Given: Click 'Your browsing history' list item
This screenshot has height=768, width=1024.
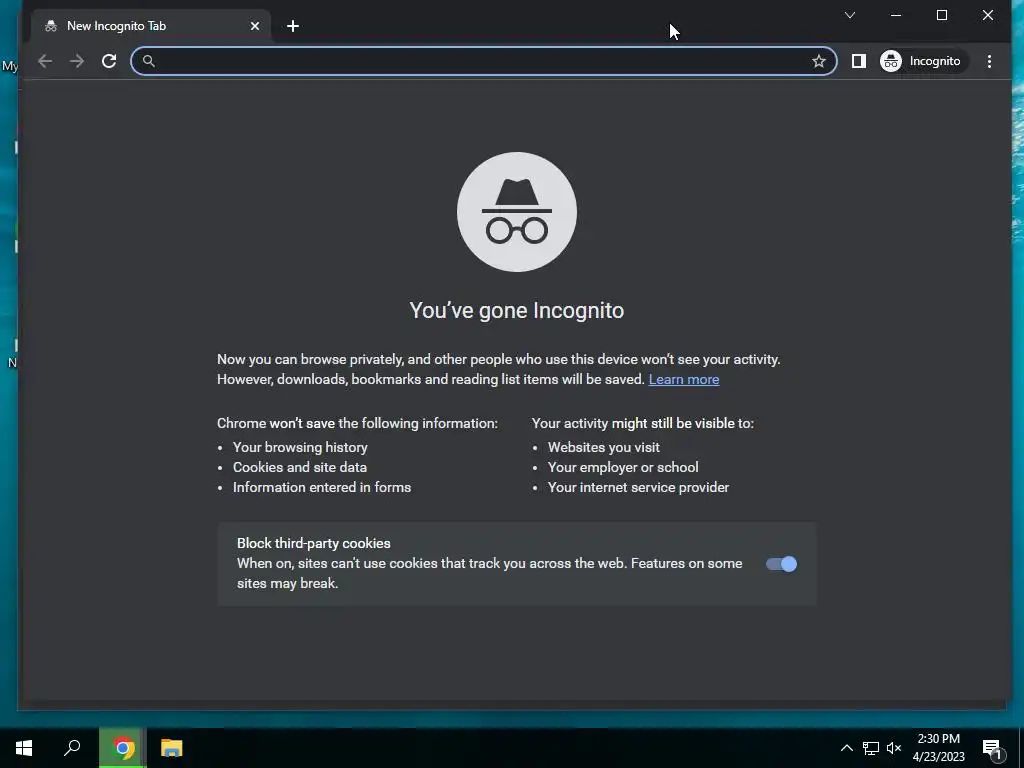Looking at the screenshot, I should [300, 447].
